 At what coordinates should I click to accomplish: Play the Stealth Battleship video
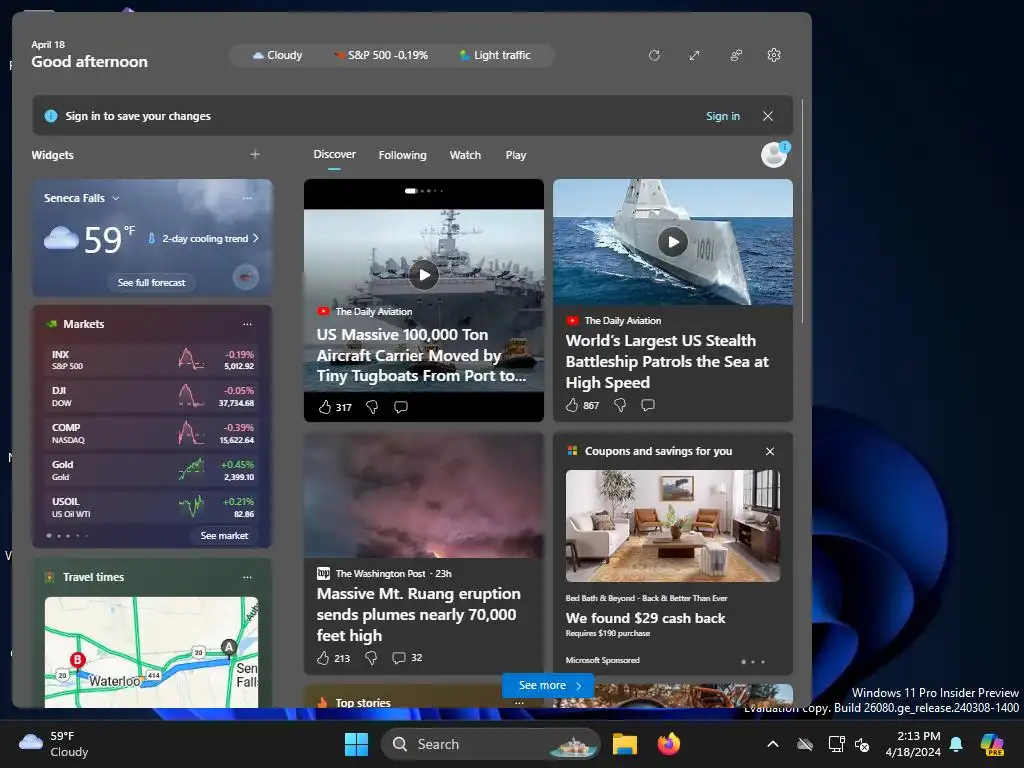673,242
